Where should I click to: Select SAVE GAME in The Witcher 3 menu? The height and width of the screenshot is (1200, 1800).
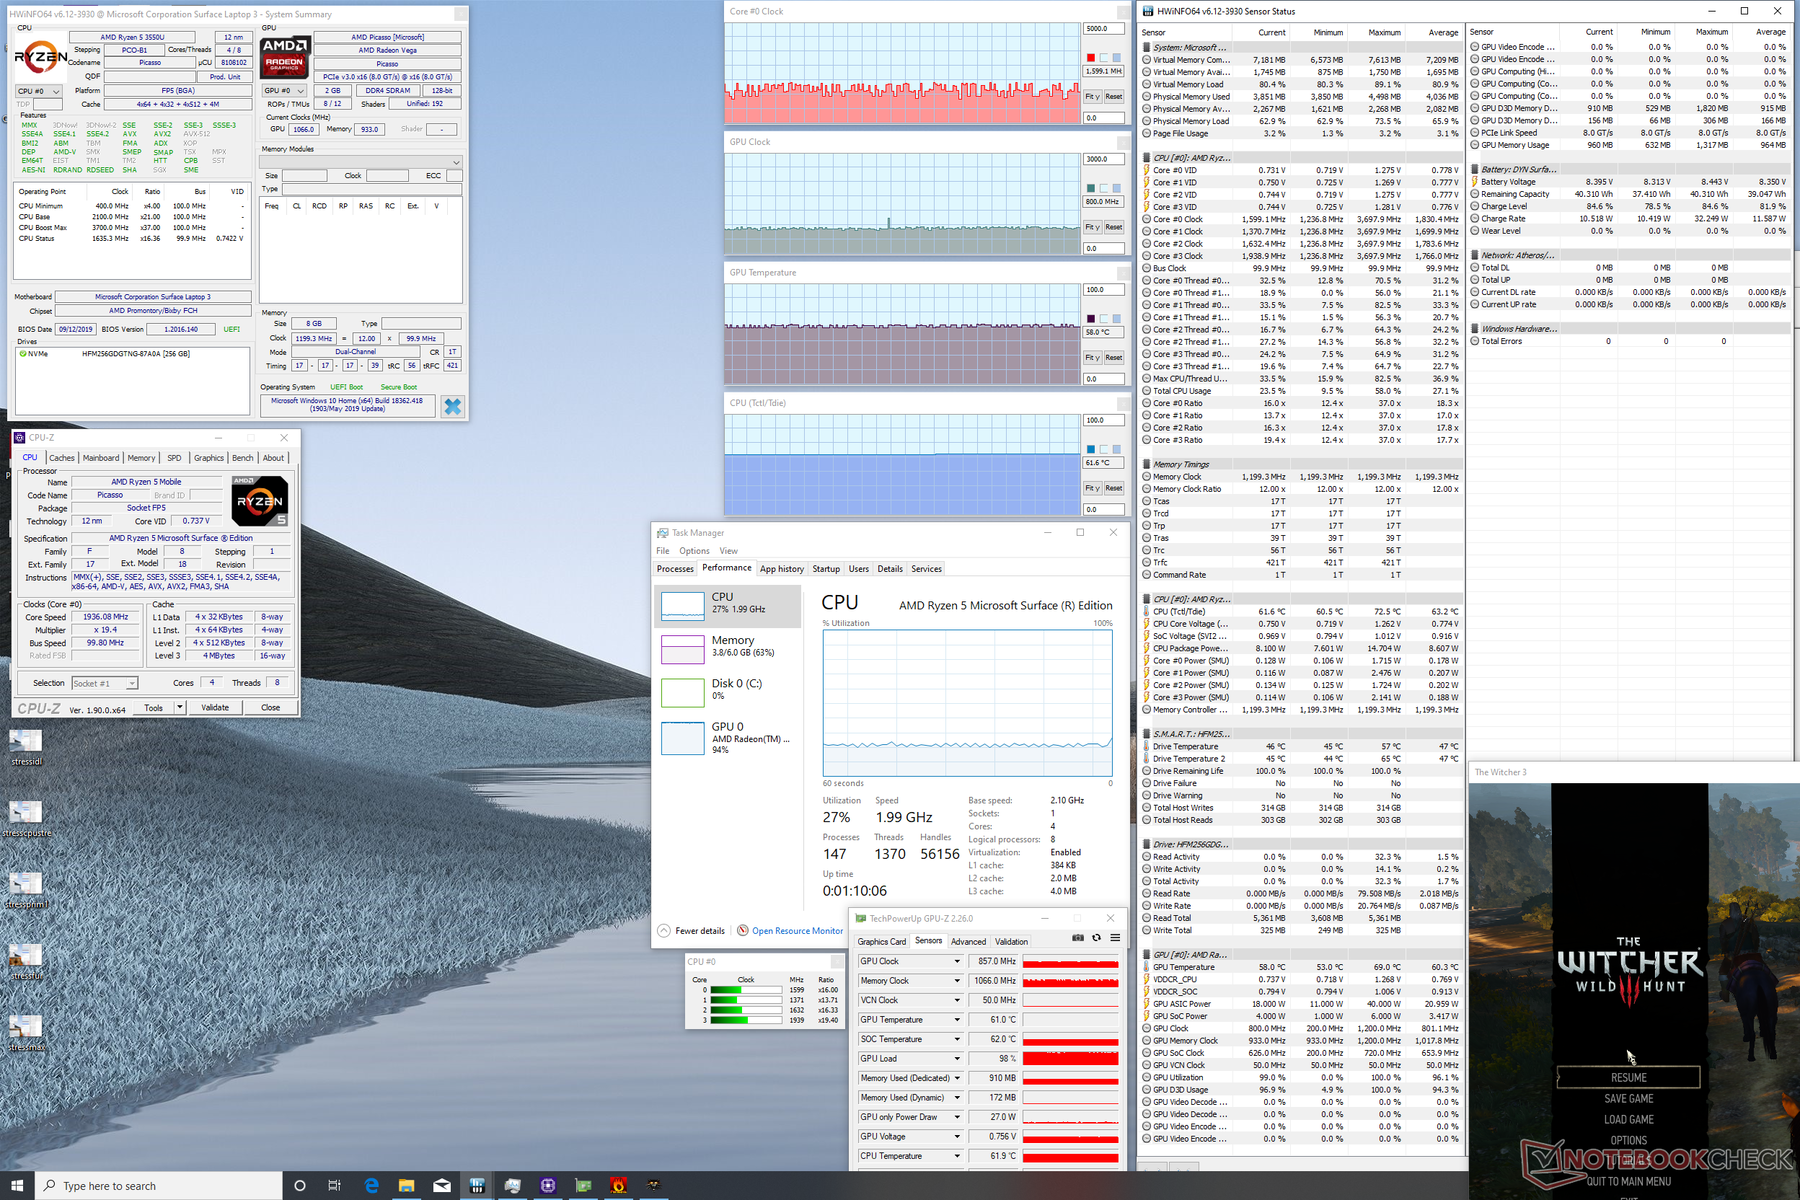pyautogui.click(x=1628, y=1098)
